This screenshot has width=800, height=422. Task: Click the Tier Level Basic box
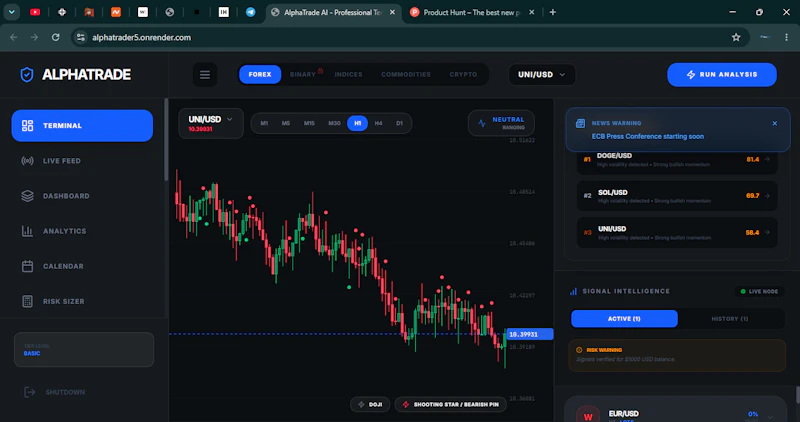tap(84, 350)
